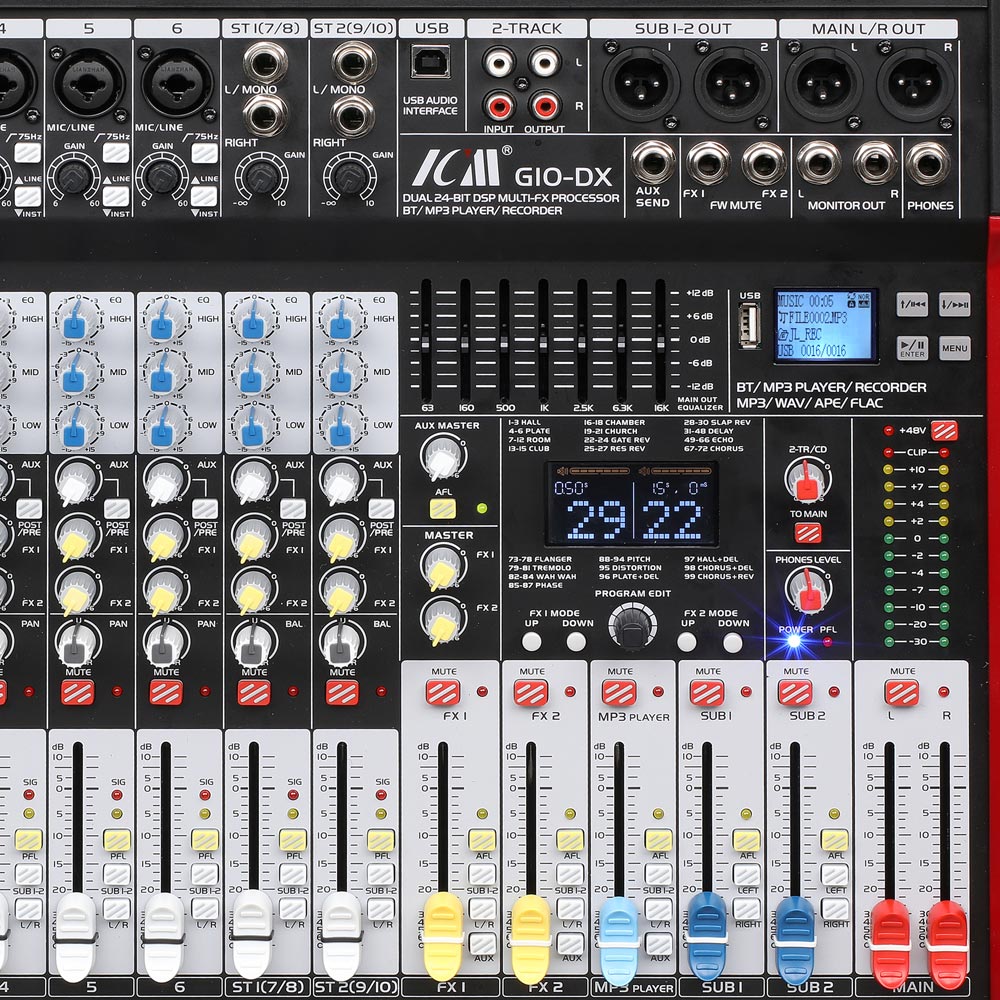This screenshot has height=1000, width=1000.
Task: Click channel 6 yellow FX 1 send knob
Action: point(166,537)
